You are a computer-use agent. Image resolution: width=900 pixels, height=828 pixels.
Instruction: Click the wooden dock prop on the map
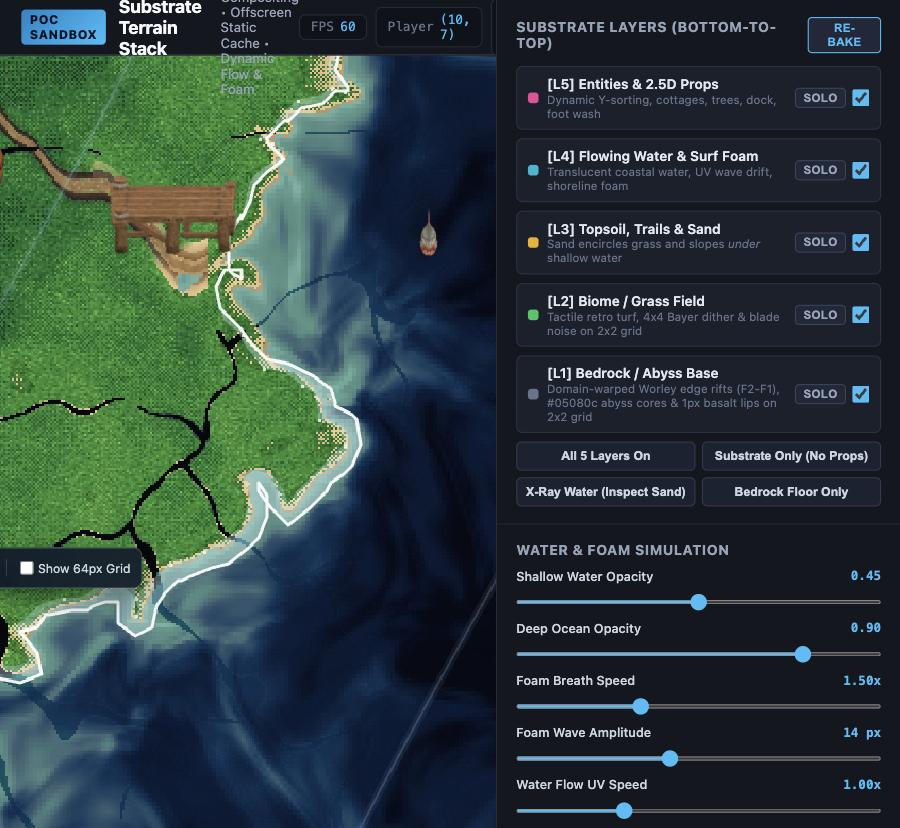coord(172,217)
